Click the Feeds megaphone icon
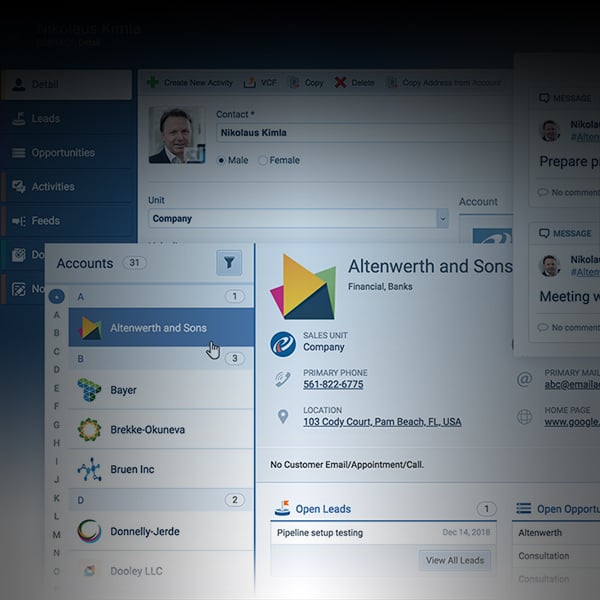The image size is (600, 600). [18, 221]
